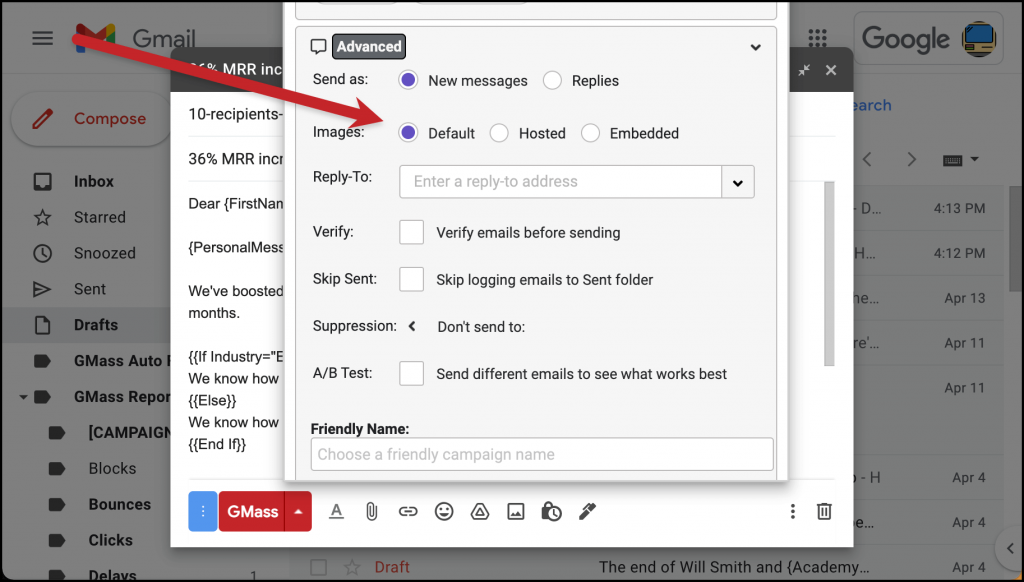Insert files using Google Drive

[480, 511]
